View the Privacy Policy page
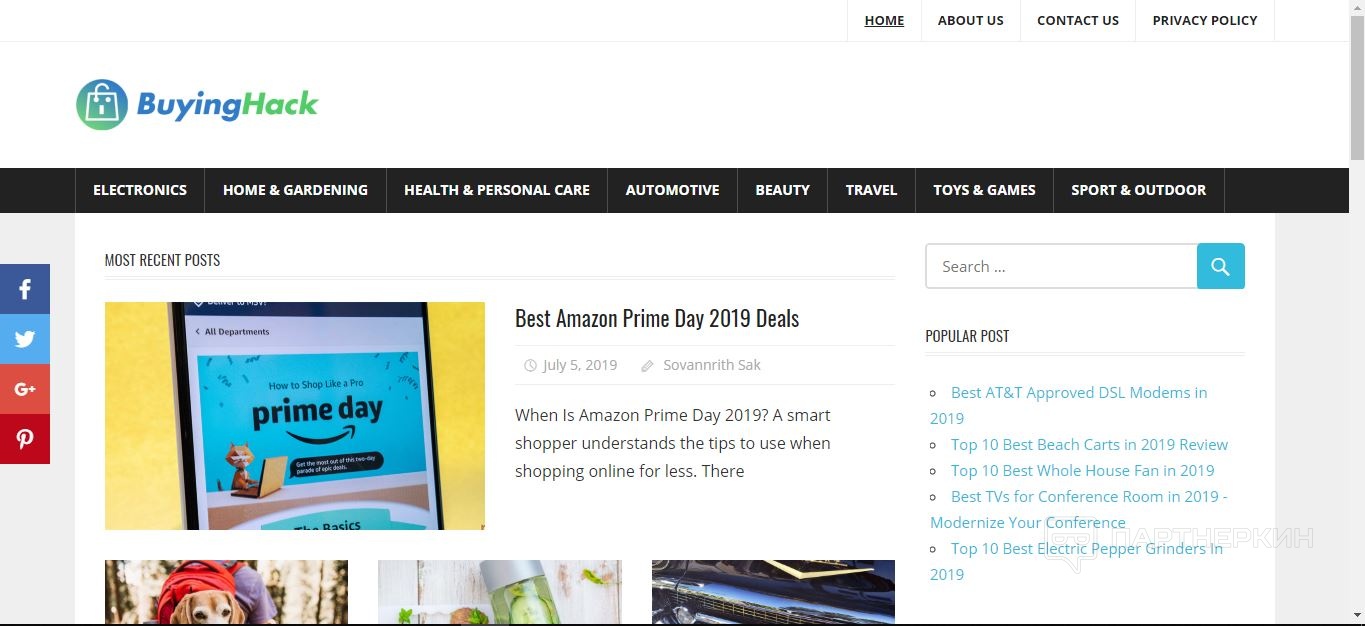Viewport: 1365px width, 626px height. tap(1205, 20)
